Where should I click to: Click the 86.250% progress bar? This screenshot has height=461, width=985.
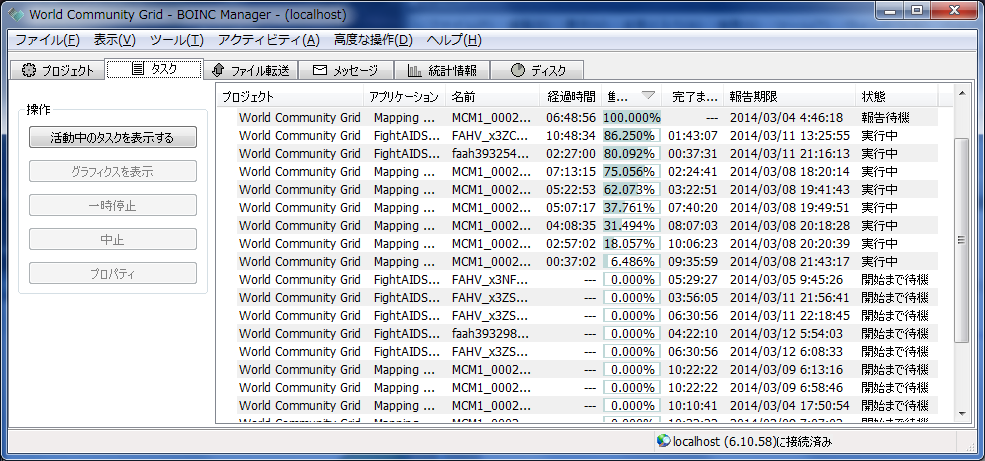(x=632, y=136)
